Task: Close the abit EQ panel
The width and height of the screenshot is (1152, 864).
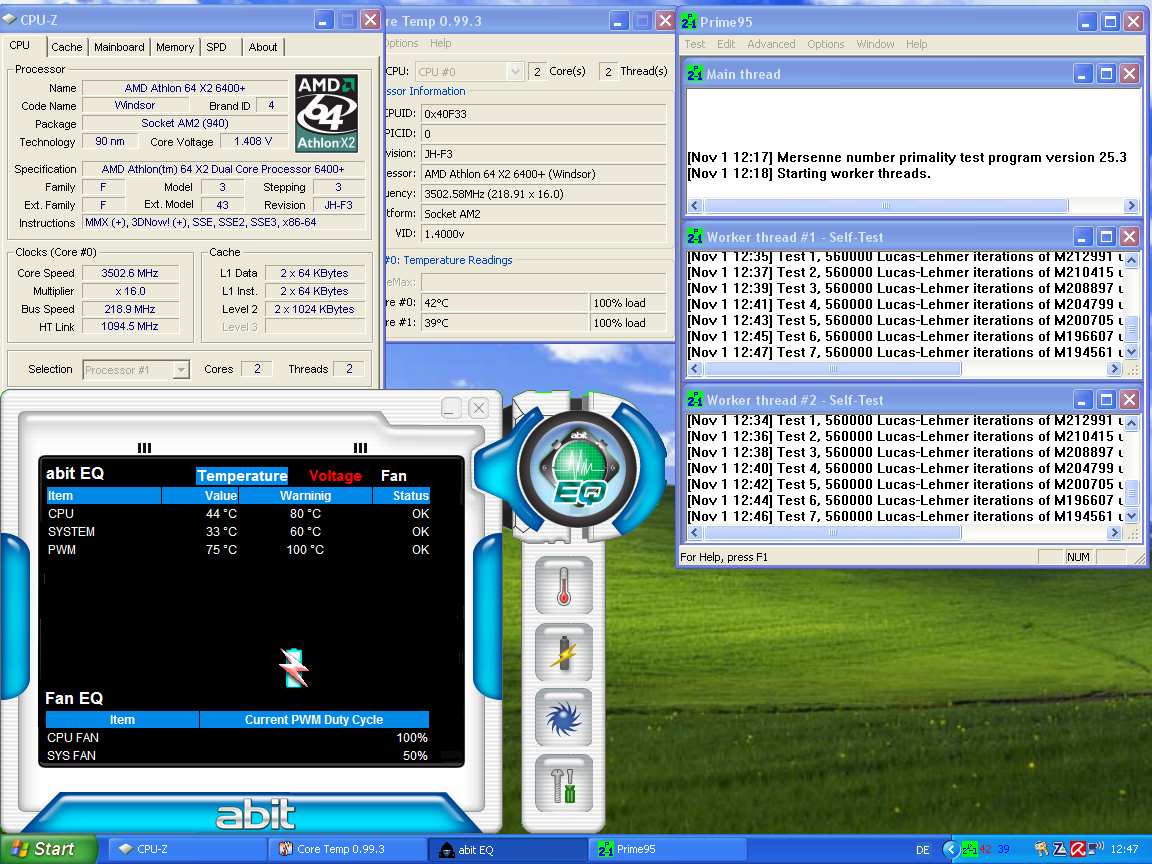Action: click(x=478, y=408)
